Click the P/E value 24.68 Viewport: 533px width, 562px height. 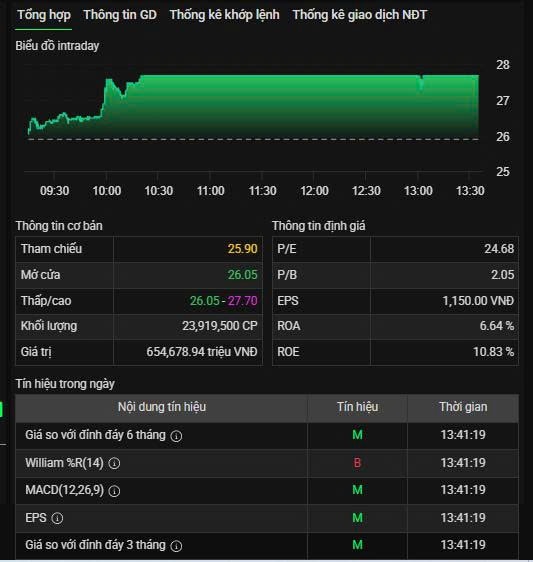point(499,249)
